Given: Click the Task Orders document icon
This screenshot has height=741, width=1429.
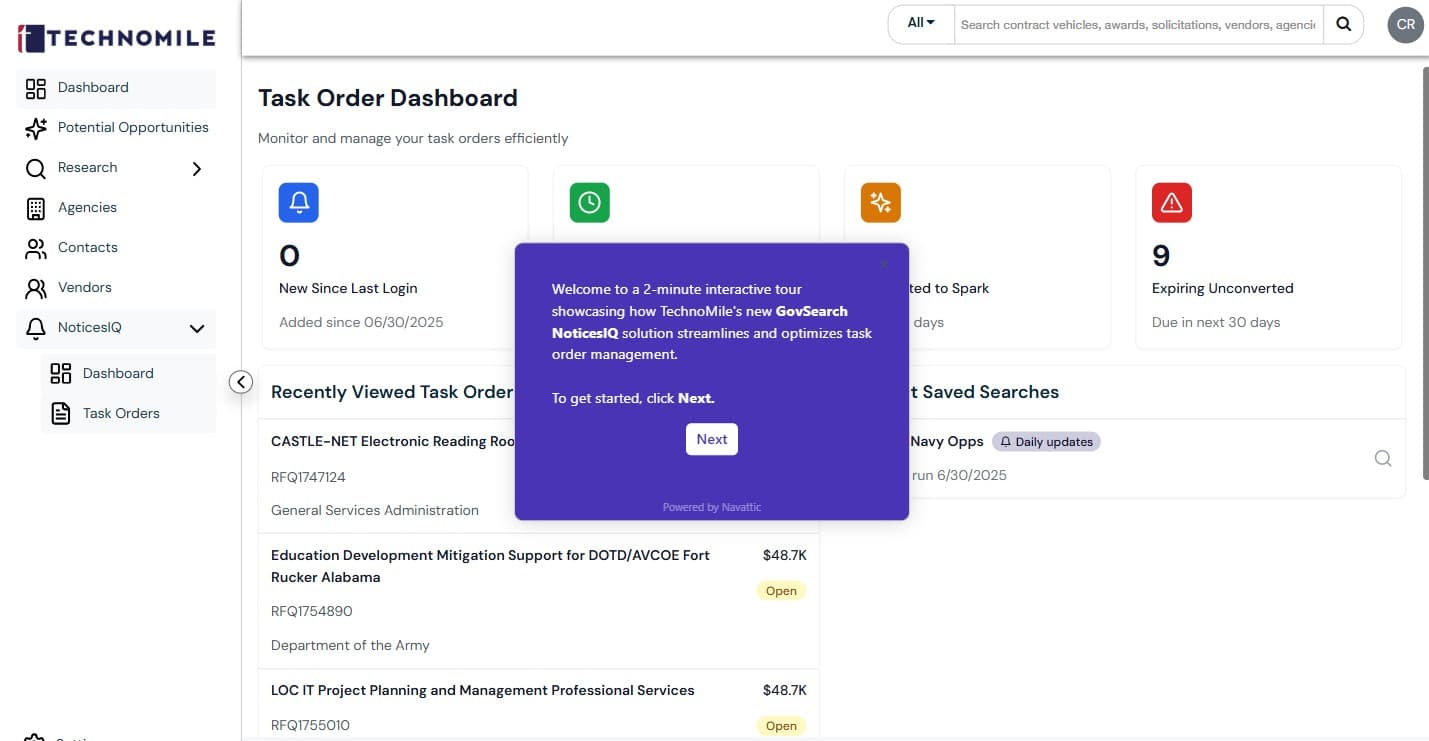Looking at the screenshot, I should coord(61,413).
